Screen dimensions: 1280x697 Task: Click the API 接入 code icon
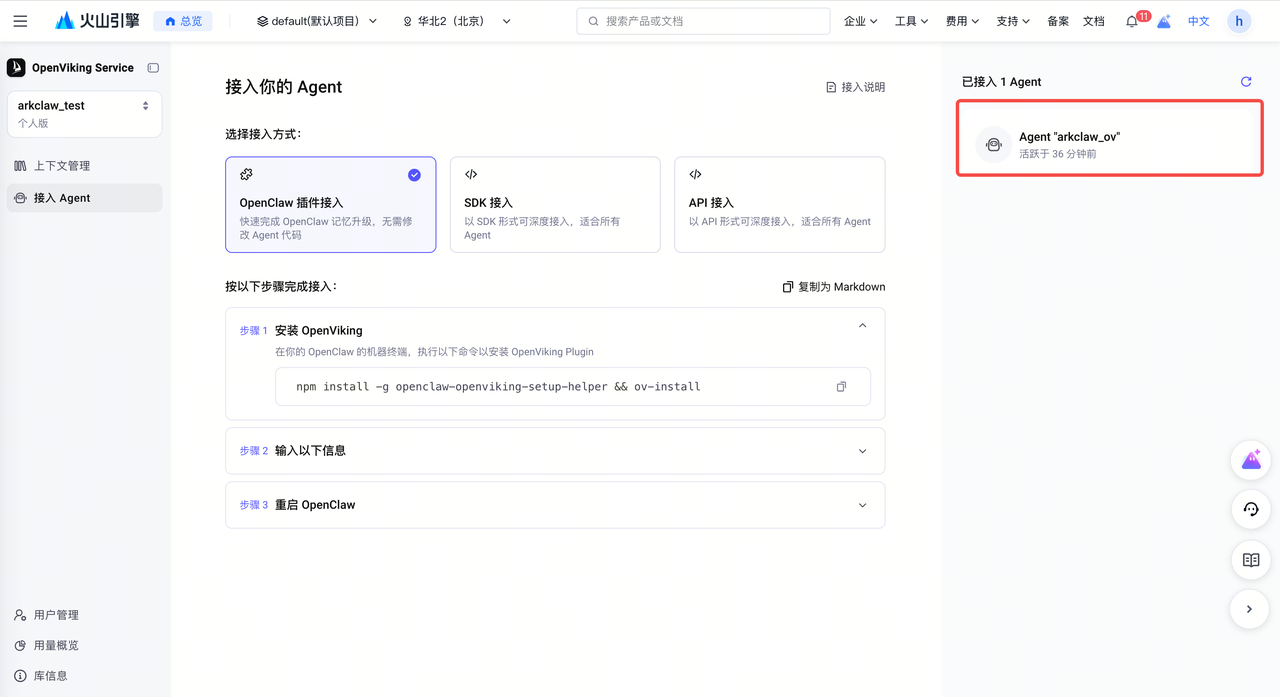695,174
